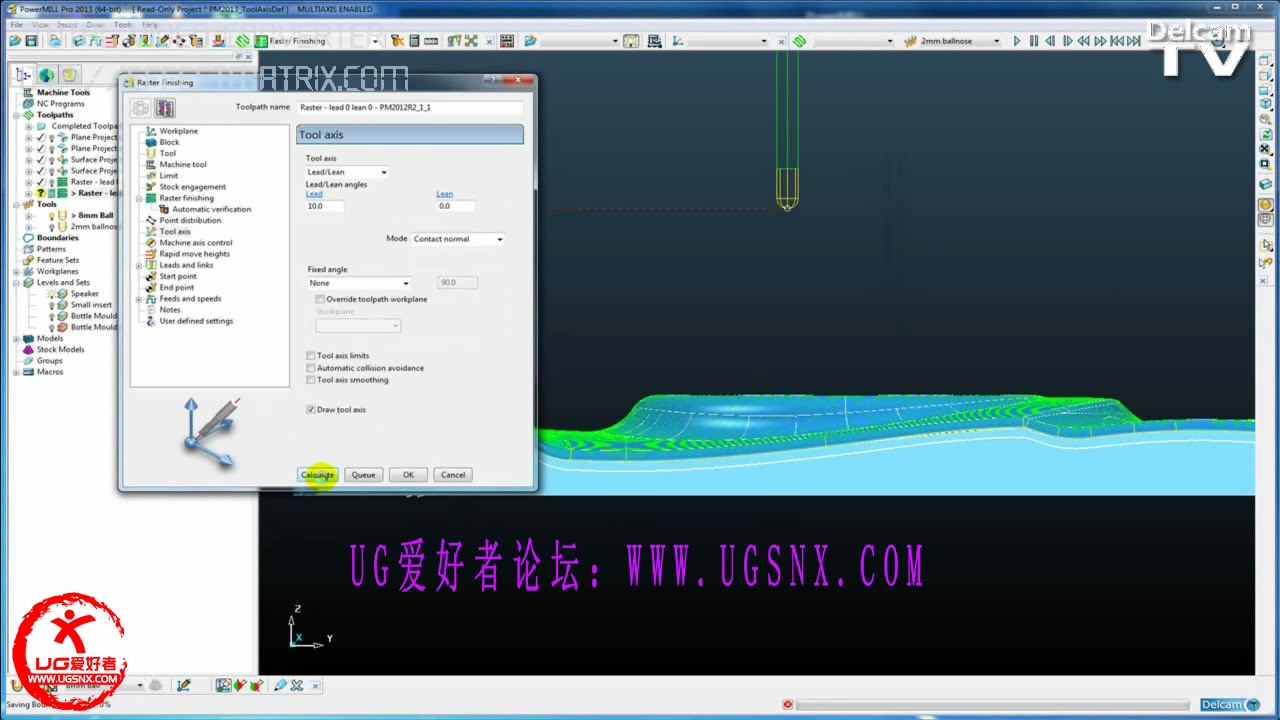Click the Lean angle link label
The height and width of the screenshot is (720, 1280).
[x=445, y=194]
